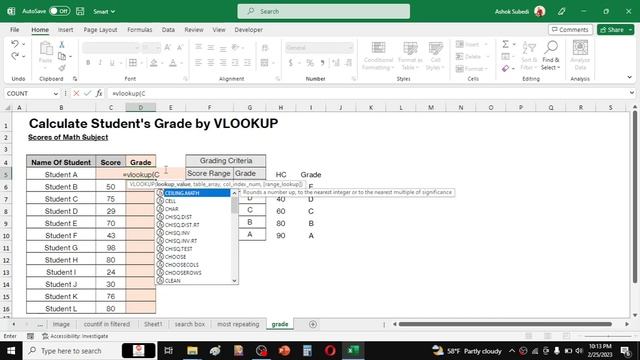
Task: Select cell with Student B score 50
Action: (111, 187)
